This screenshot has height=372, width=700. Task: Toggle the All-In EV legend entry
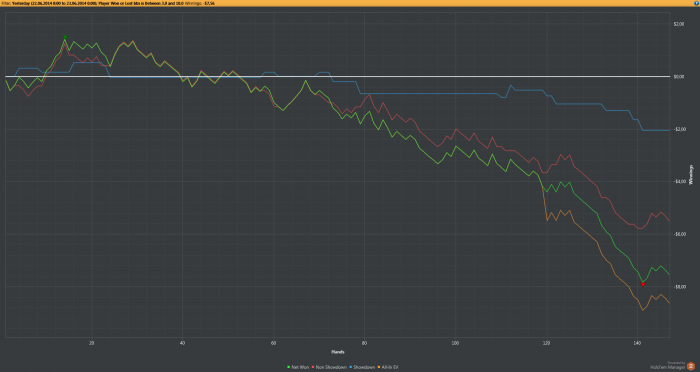point(388,367)
